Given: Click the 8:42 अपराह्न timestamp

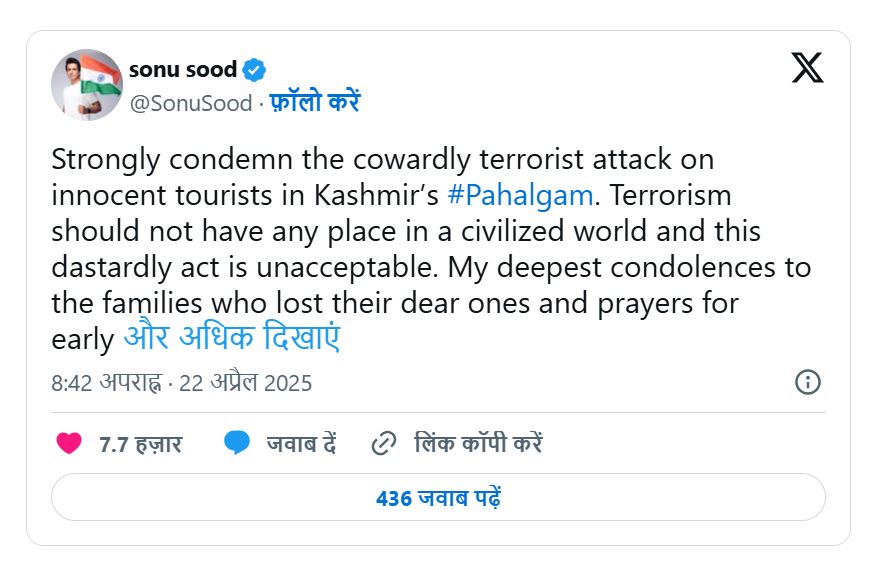Looking at the screenshot, I should point(106,383).
